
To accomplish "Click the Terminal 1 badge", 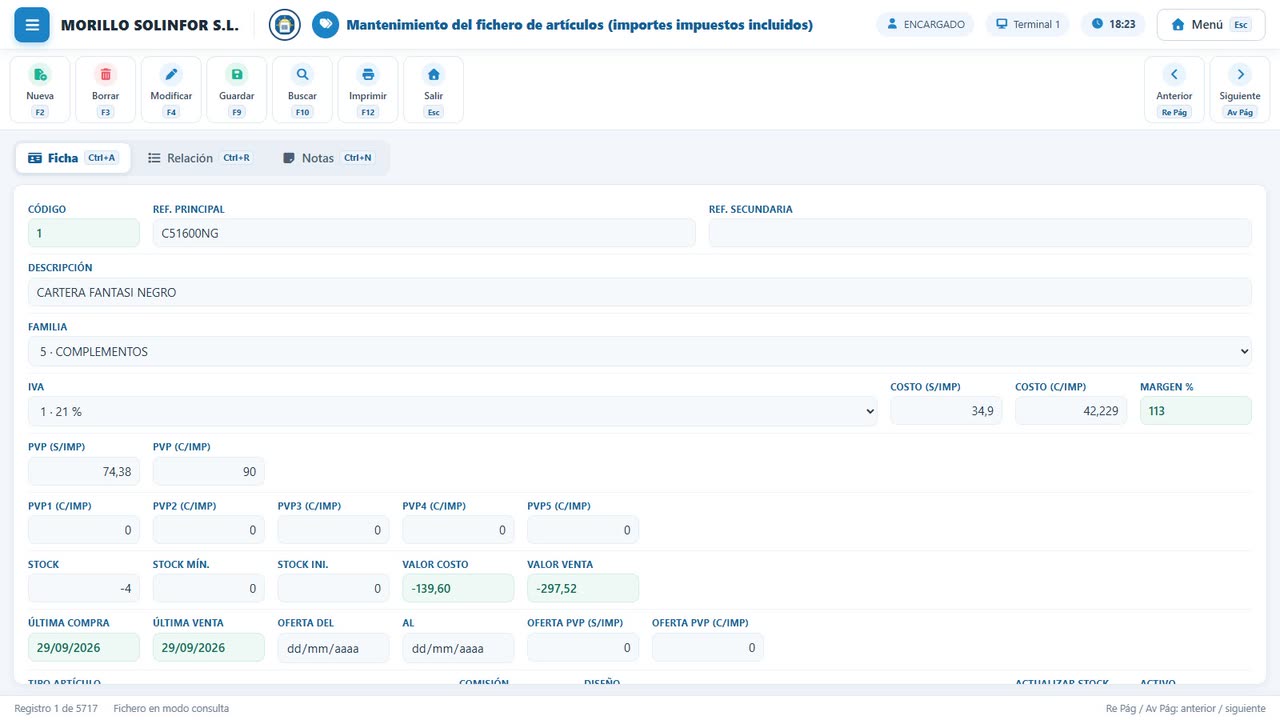I will [1027, 24].
